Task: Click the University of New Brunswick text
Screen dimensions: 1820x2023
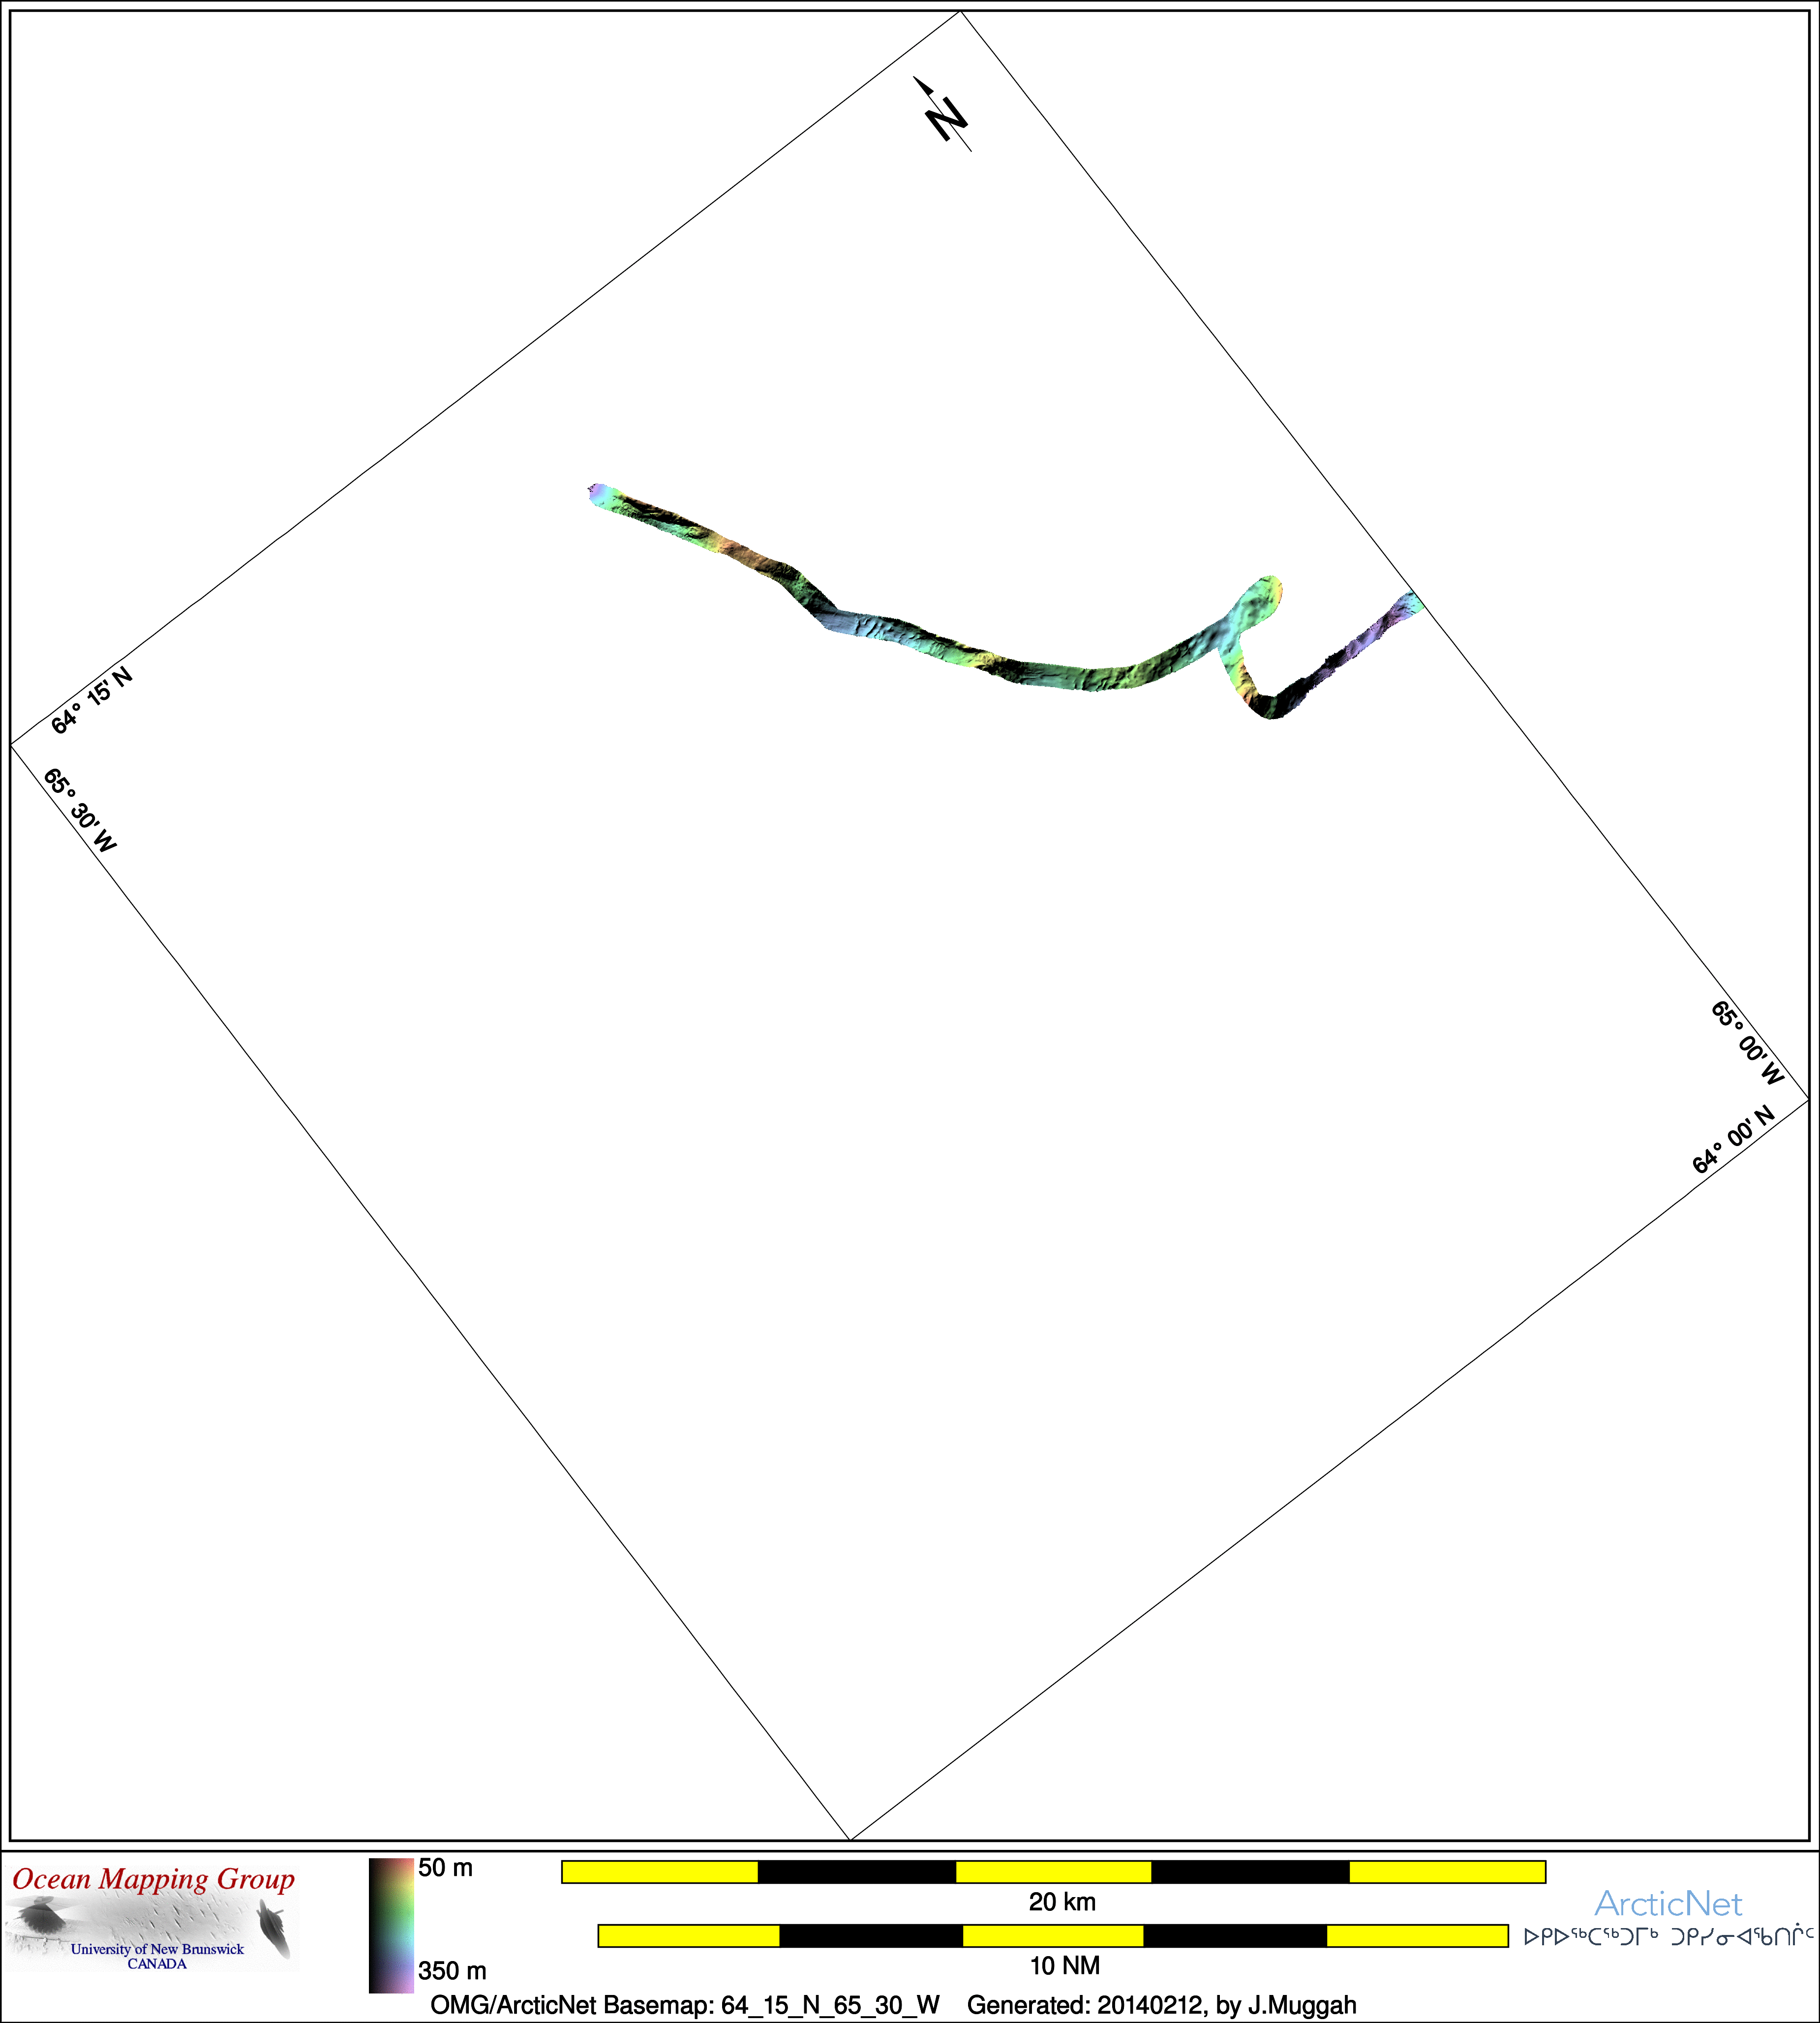Action: [x=157, y=1949]
